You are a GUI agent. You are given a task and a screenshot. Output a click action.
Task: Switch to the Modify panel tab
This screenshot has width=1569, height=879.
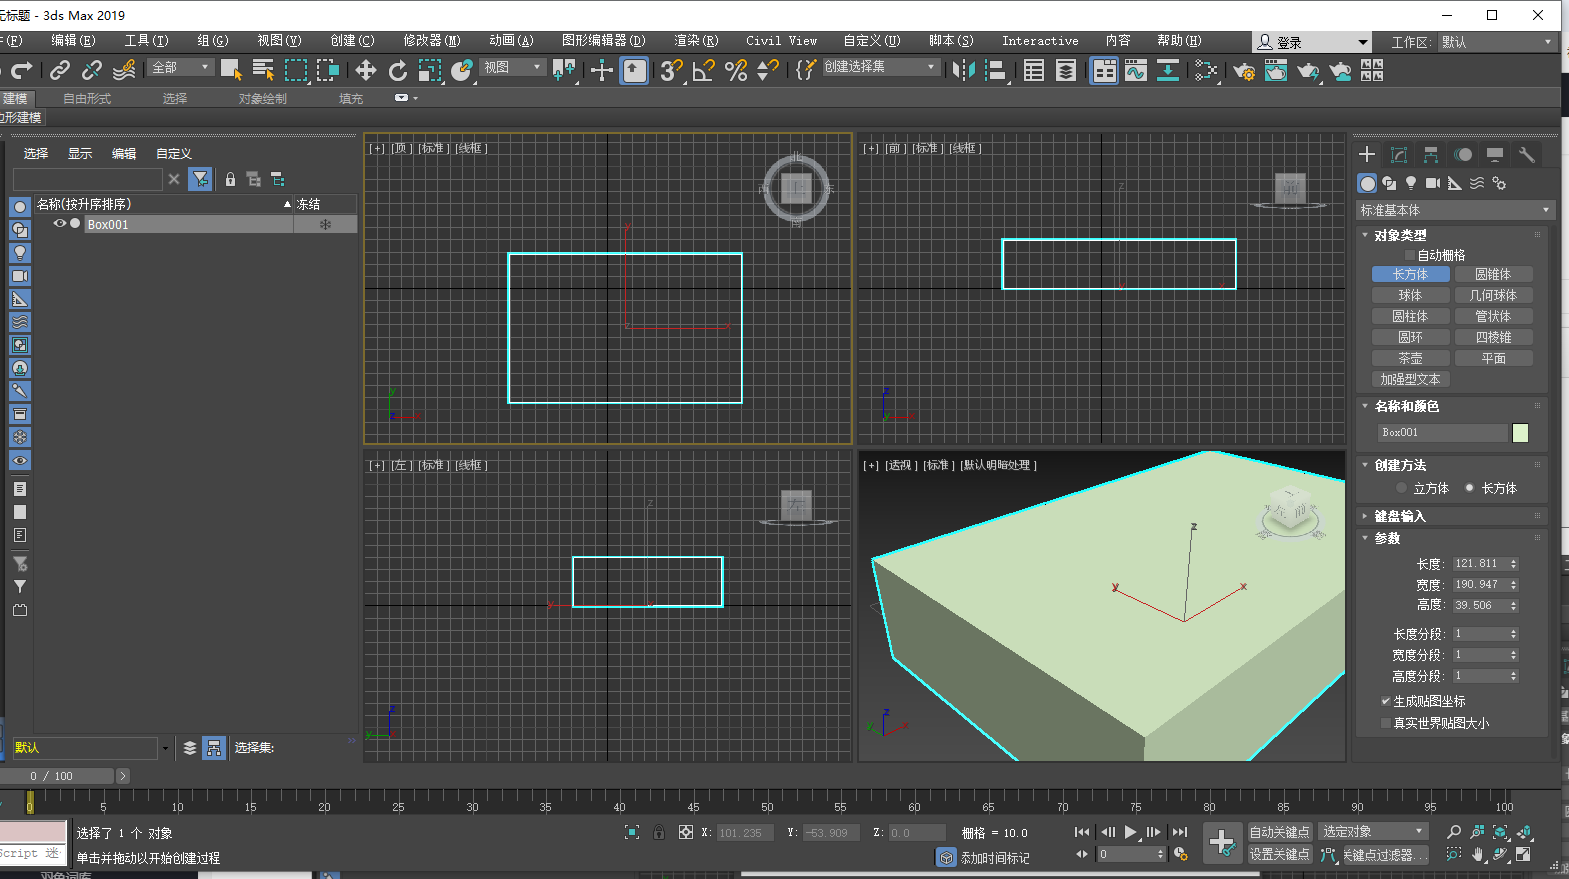tap(1399, 154)
